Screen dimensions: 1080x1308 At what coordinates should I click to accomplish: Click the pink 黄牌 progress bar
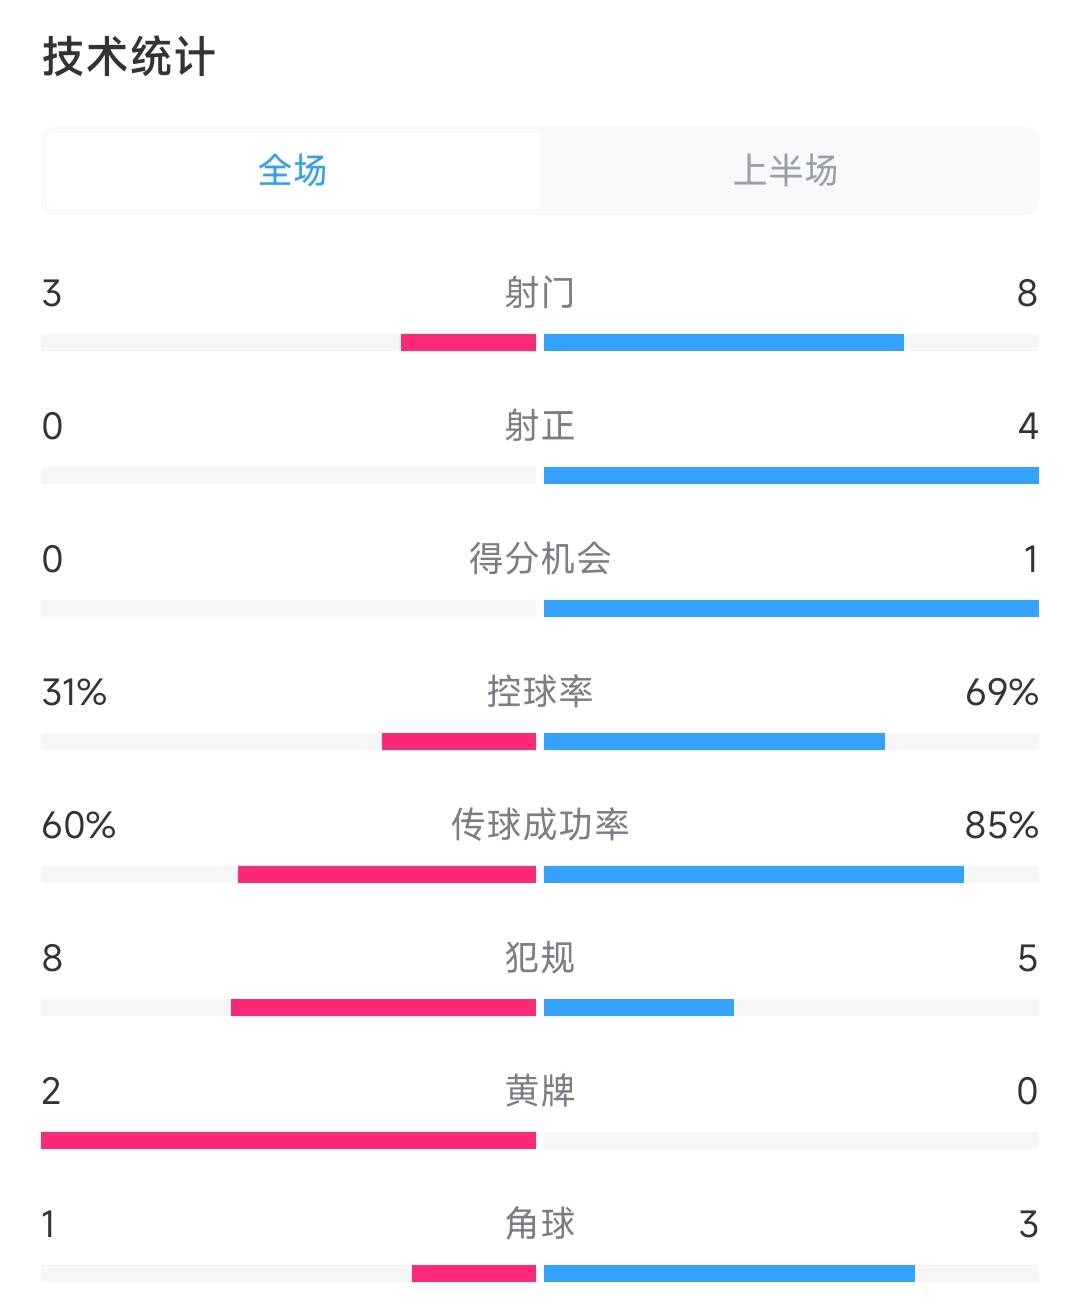(x=288, y=1141)
